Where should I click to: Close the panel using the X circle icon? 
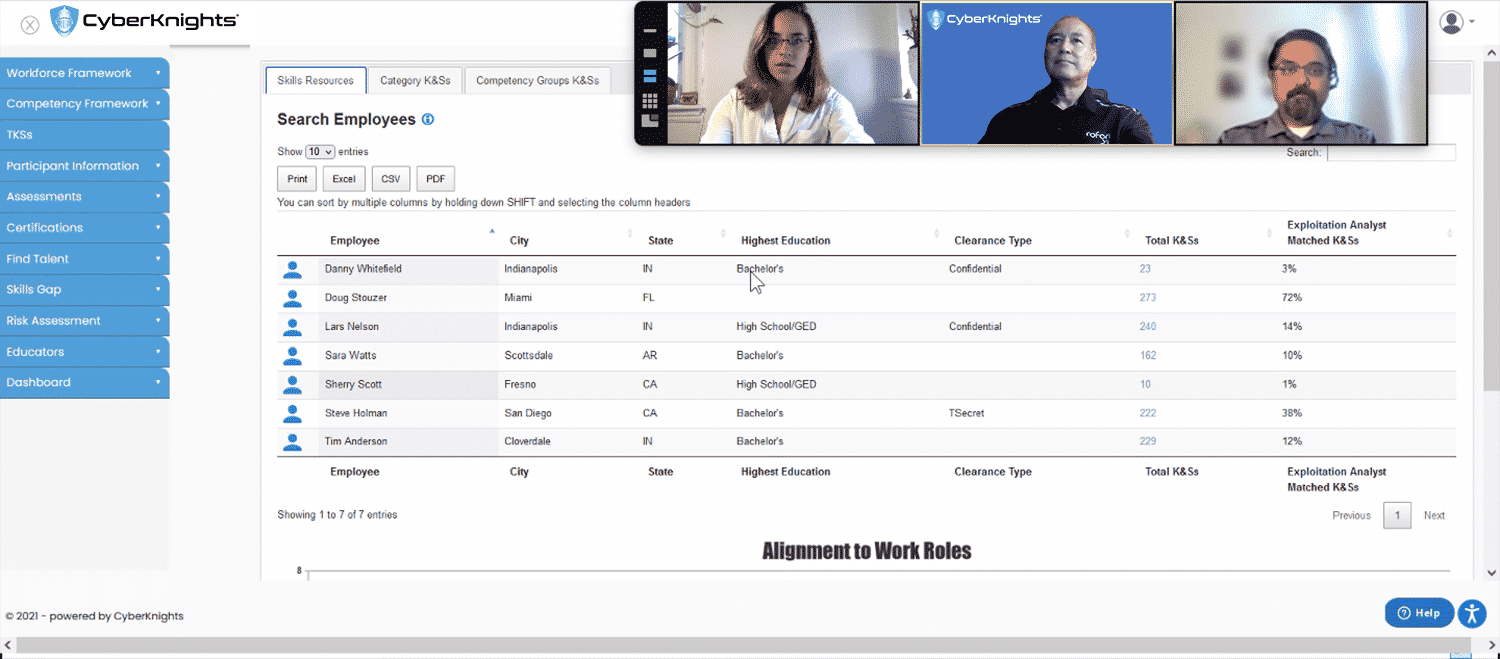click(x=30, y=25)
